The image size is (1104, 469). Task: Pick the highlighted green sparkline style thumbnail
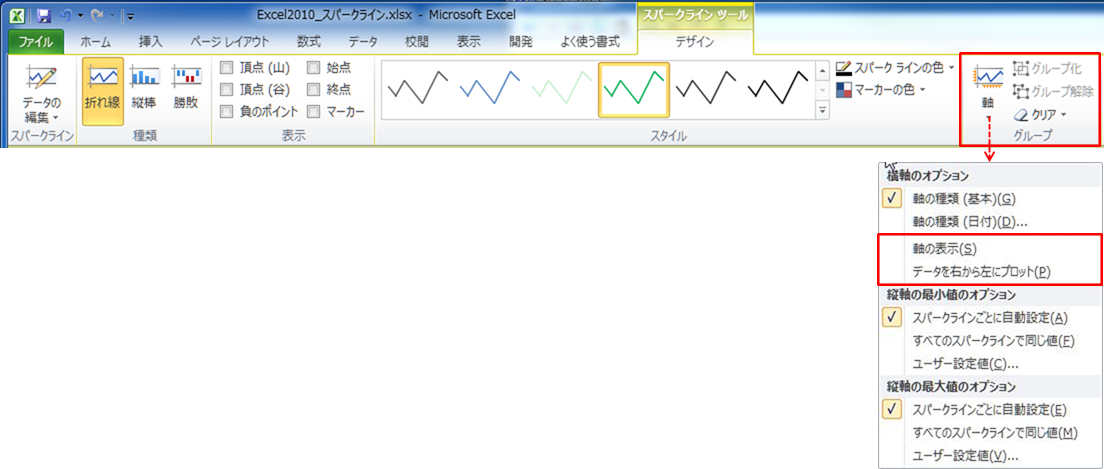(634, 89)
